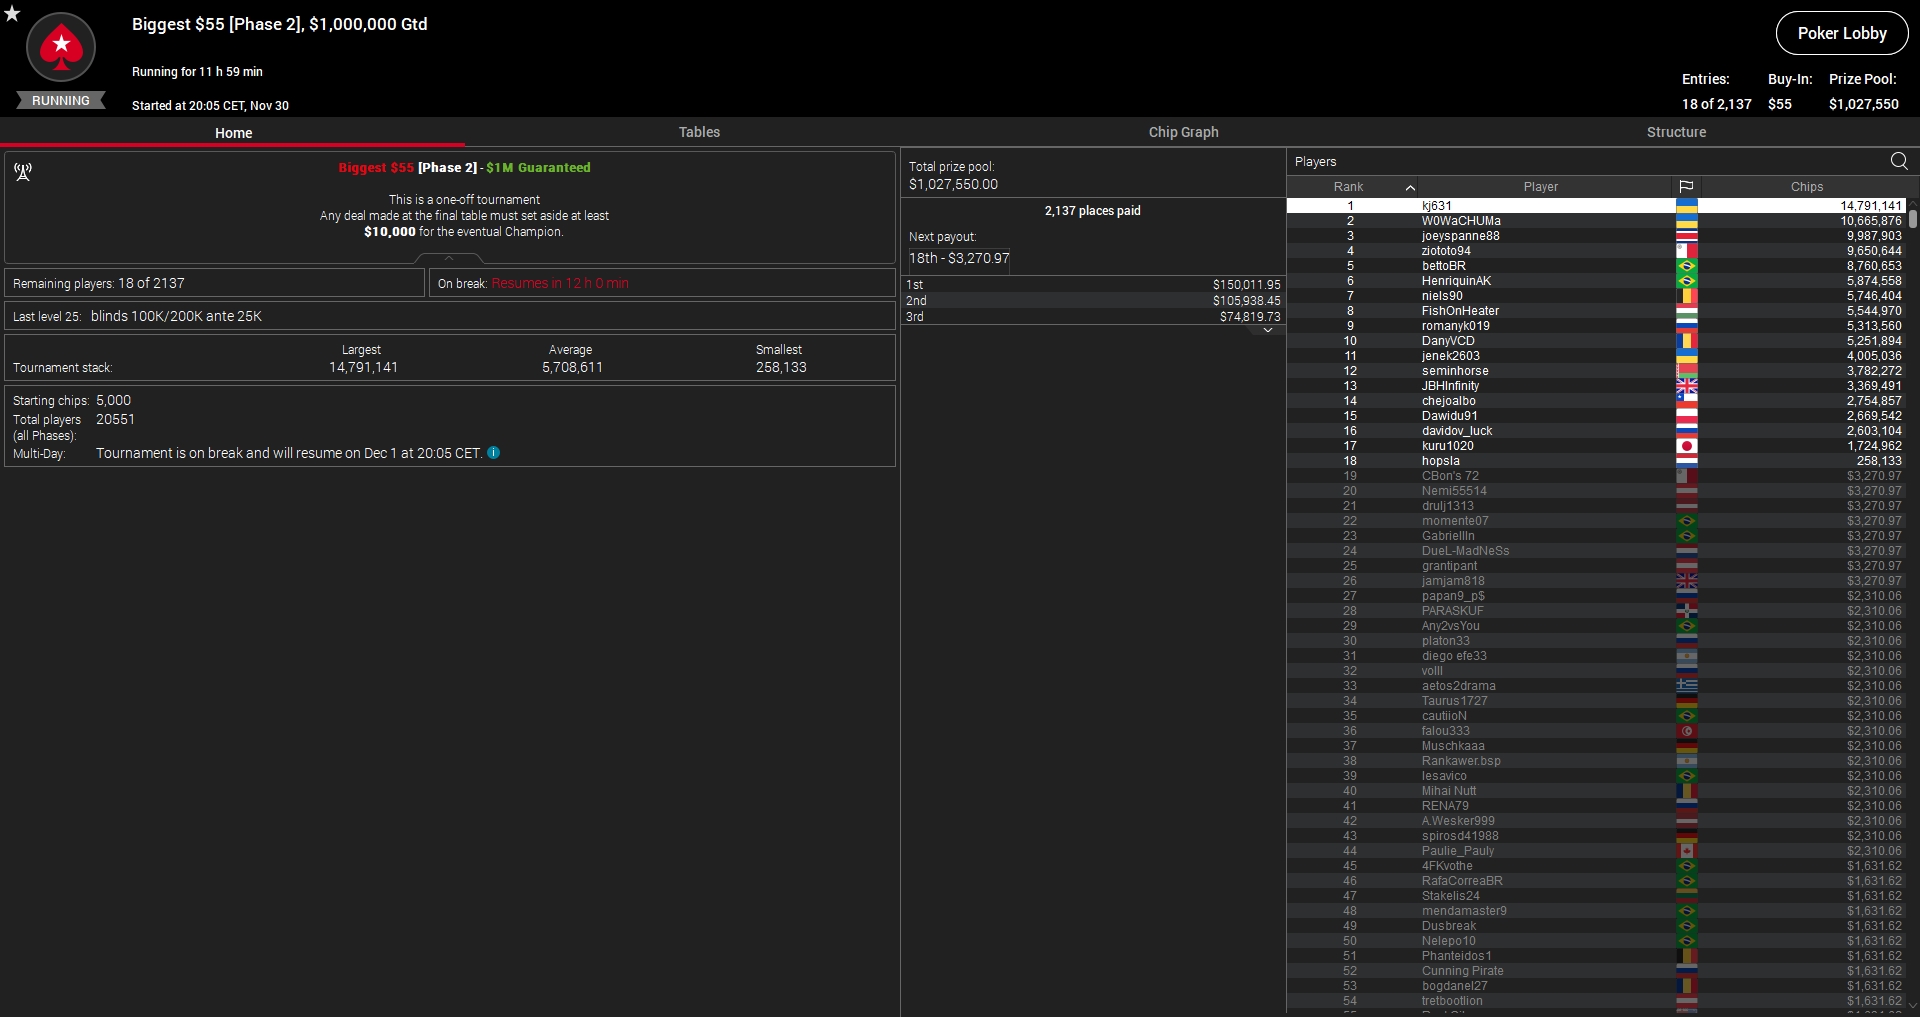
Task: Click the scrollbar down arrow
Action: (x=1913, y=1007)
